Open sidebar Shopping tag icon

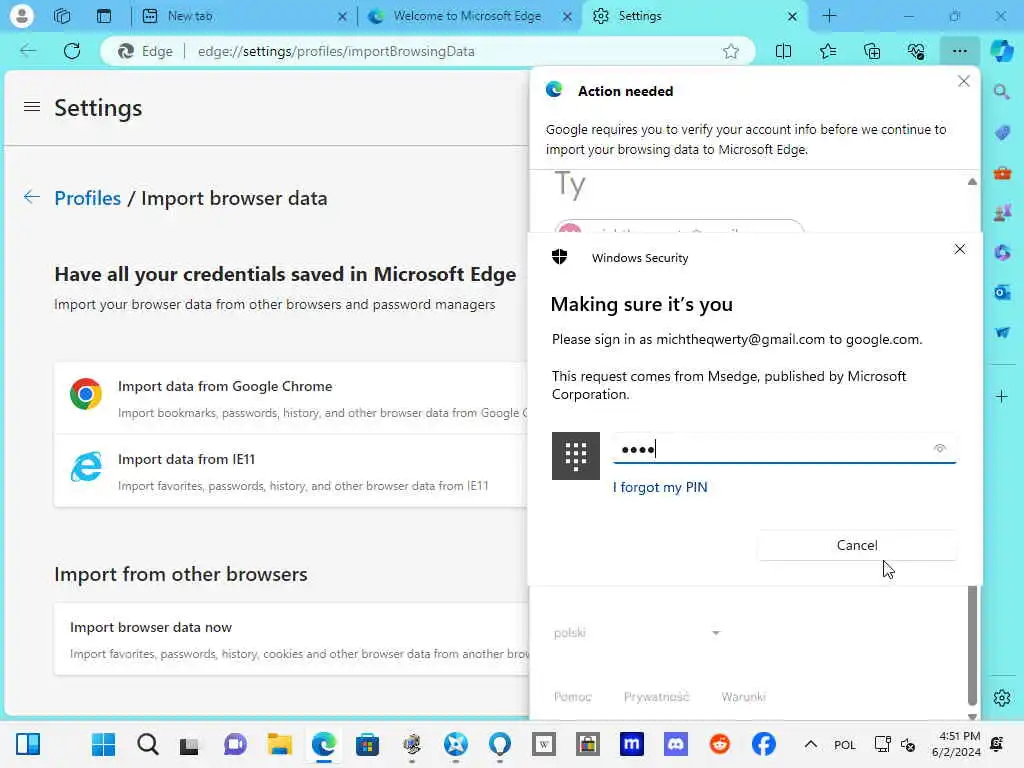tap(1002, 133)
